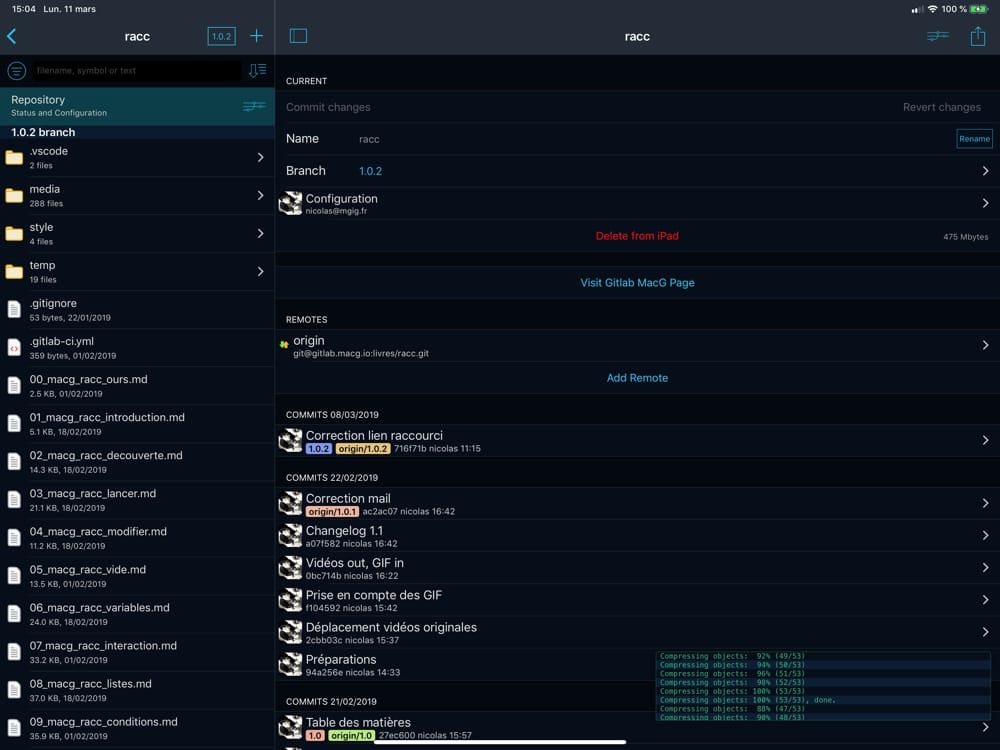Image resolution: width=1000 pixels, height=750 pixels.
Task: Open Correction mail commit avatar
Action: click(290, 503)
